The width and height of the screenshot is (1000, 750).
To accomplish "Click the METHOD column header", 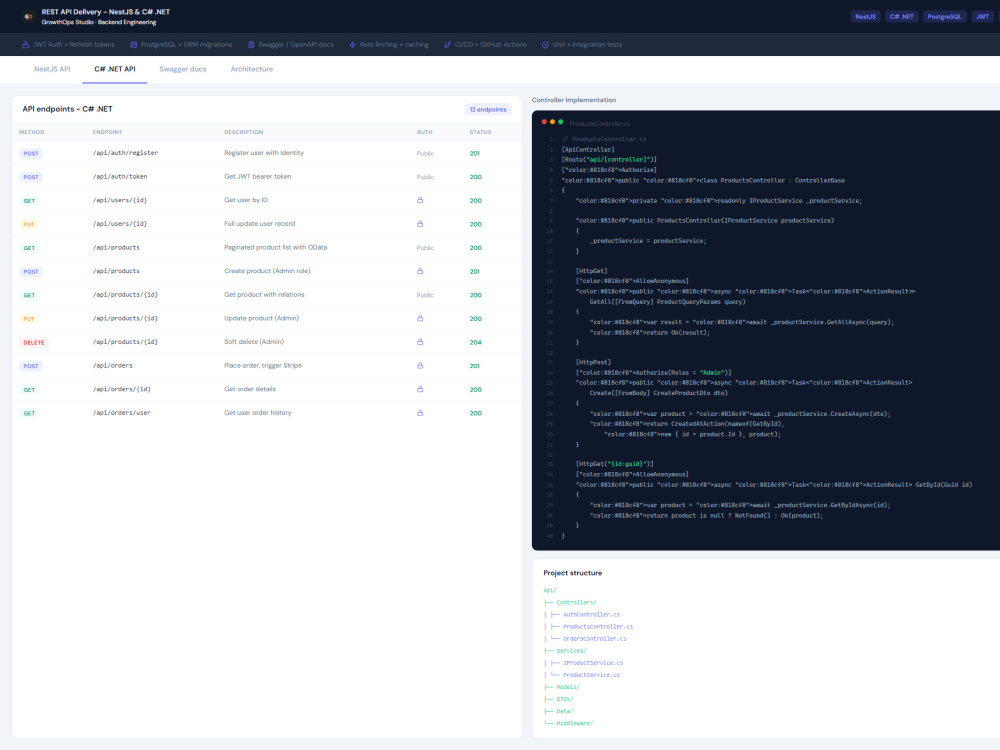I will (x=32, y=132).
